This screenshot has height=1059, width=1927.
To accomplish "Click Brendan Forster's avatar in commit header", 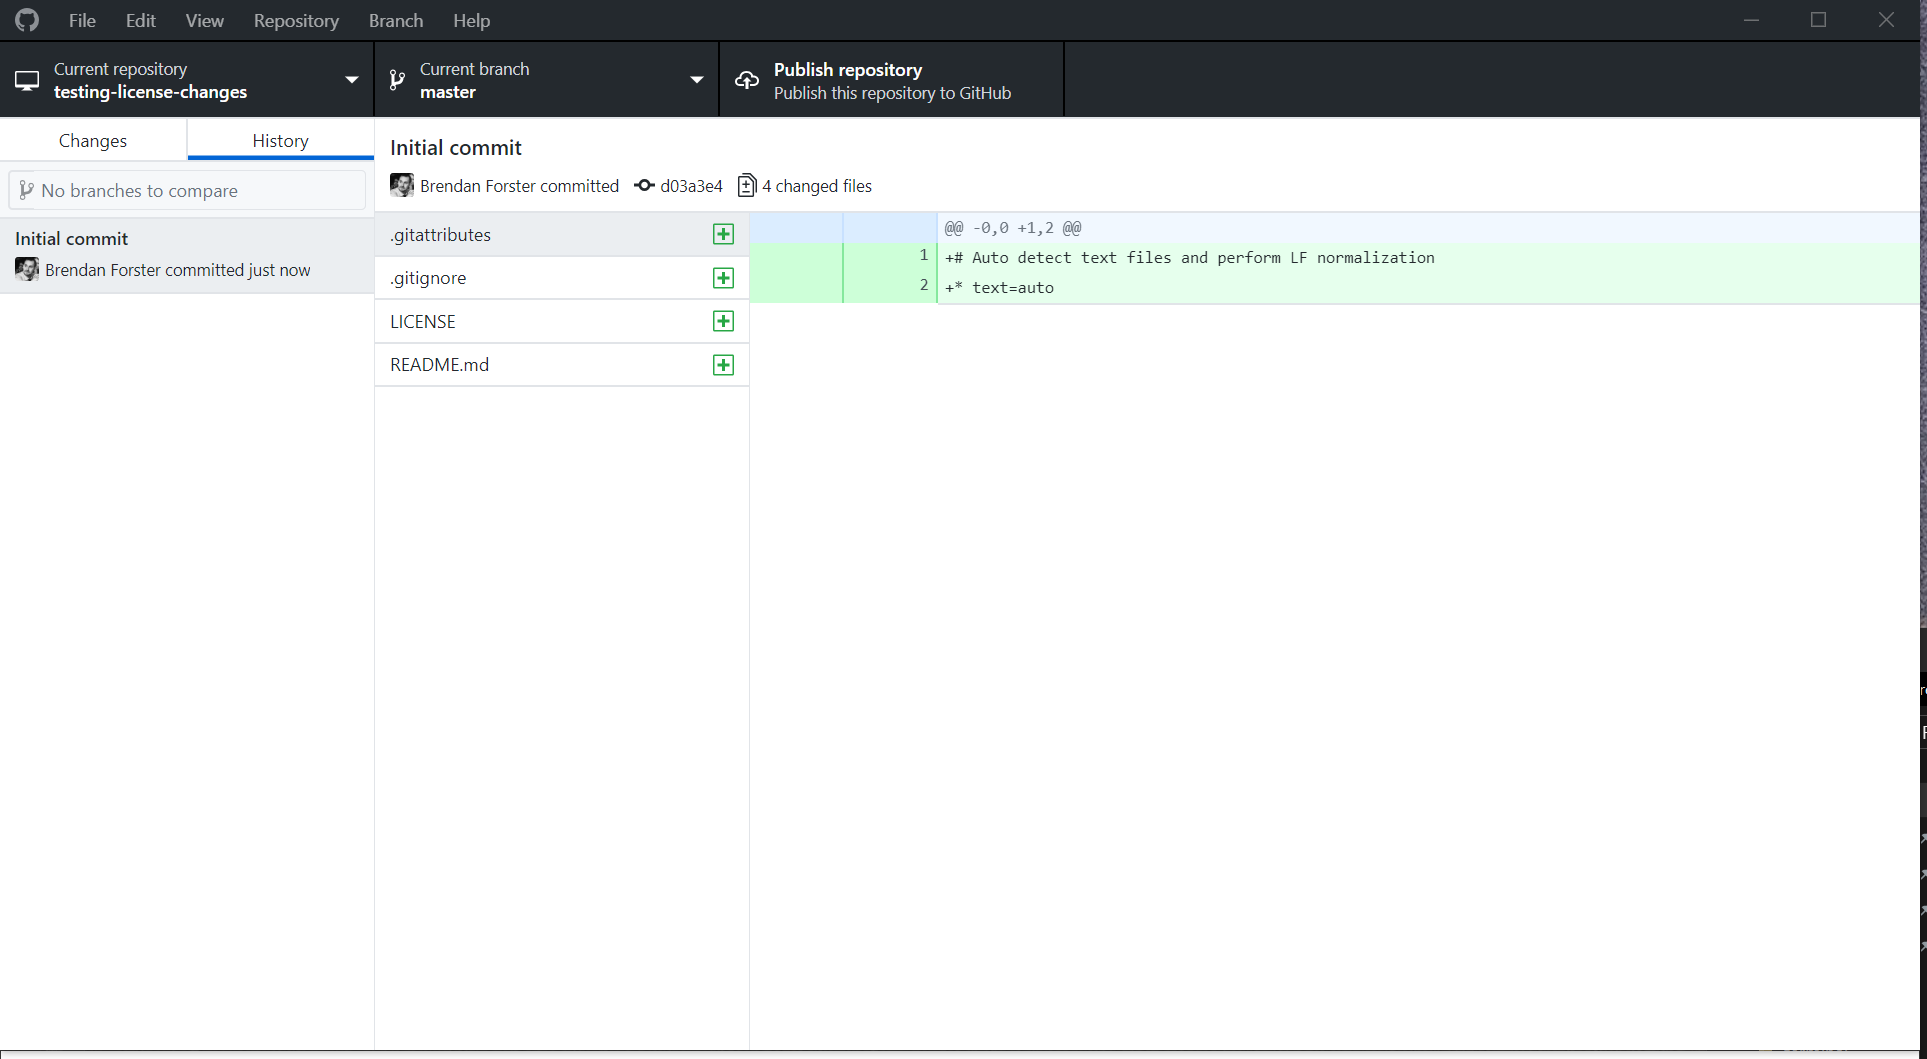I will pyautogui.click(x=401, y=185).
